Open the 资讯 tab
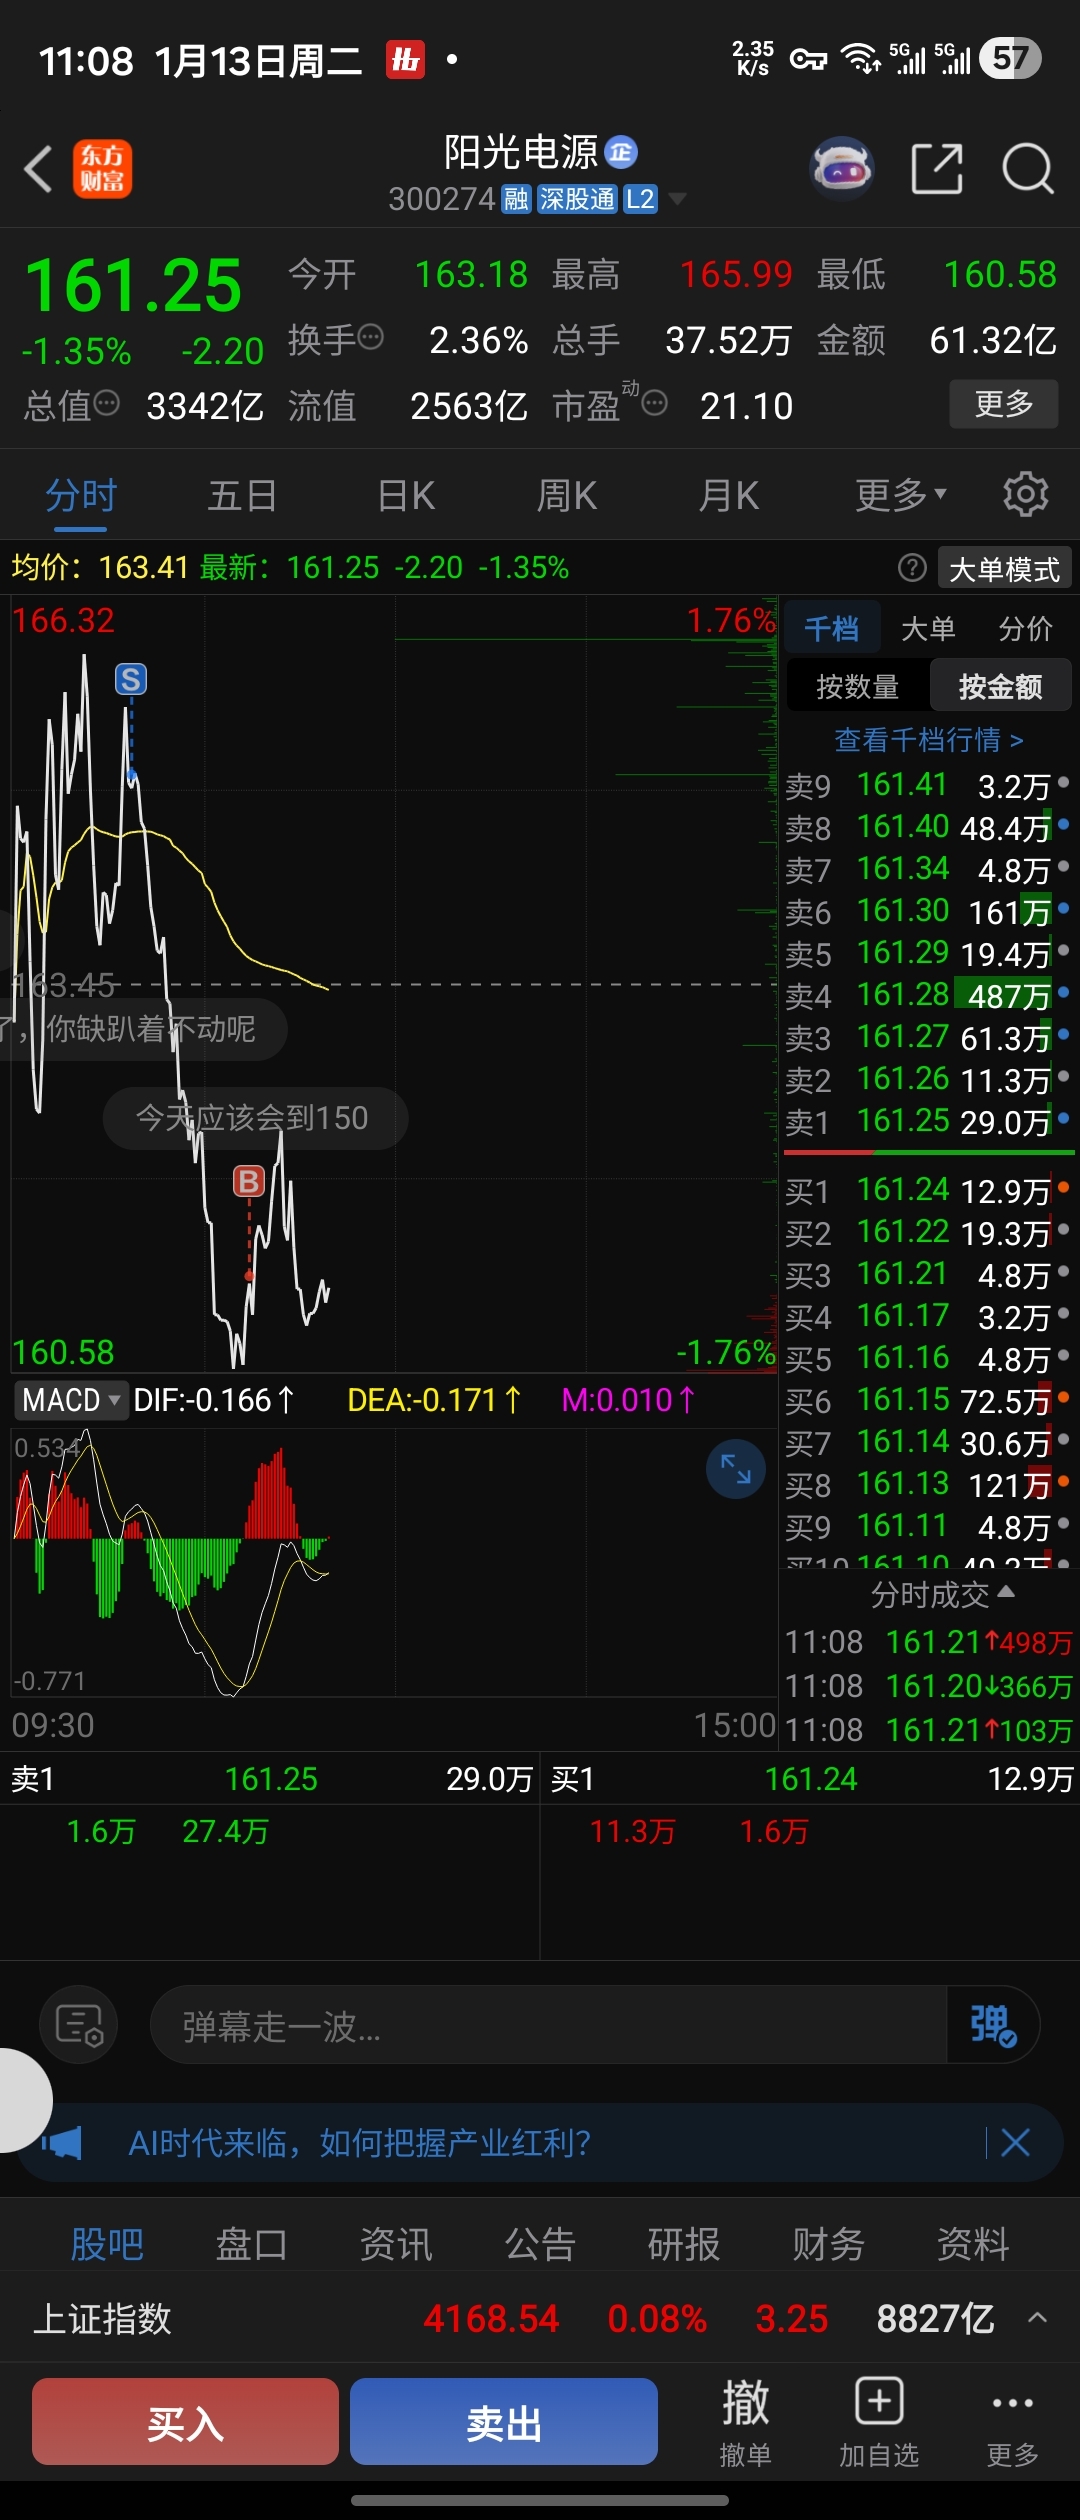 [396, 2245]
